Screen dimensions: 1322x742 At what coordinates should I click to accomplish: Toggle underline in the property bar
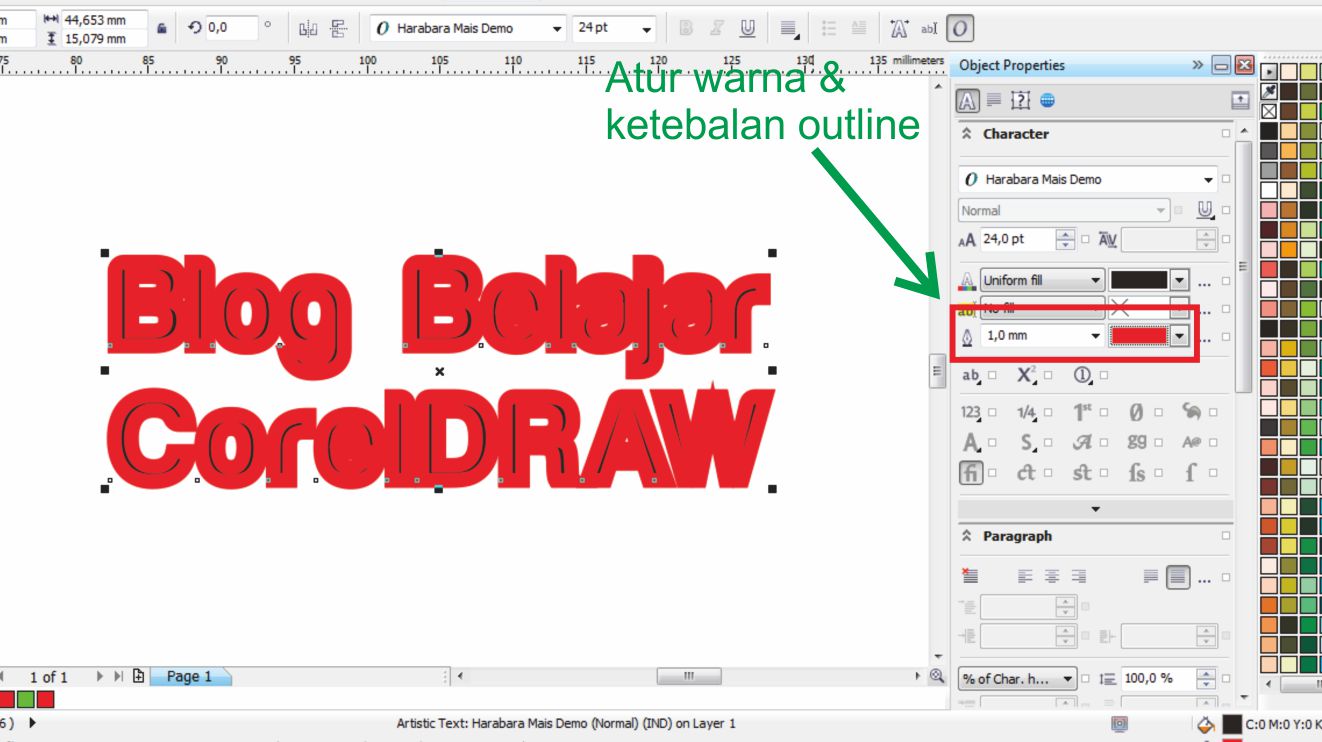point(748,29)
